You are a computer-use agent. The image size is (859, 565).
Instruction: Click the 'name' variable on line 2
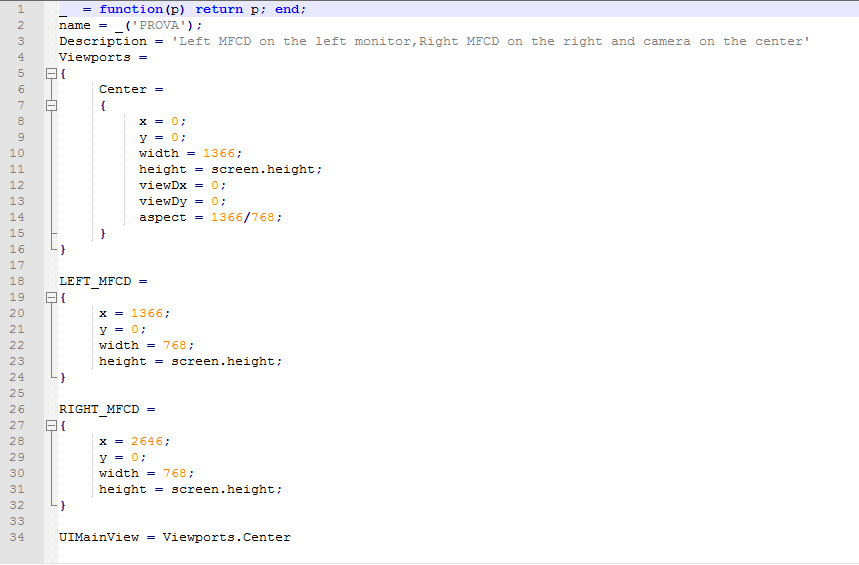click(x=75, y=25)
